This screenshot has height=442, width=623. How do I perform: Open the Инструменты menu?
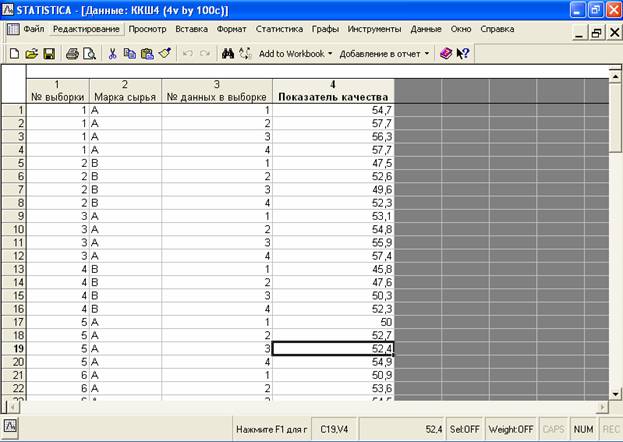click(x=374, y=29)
